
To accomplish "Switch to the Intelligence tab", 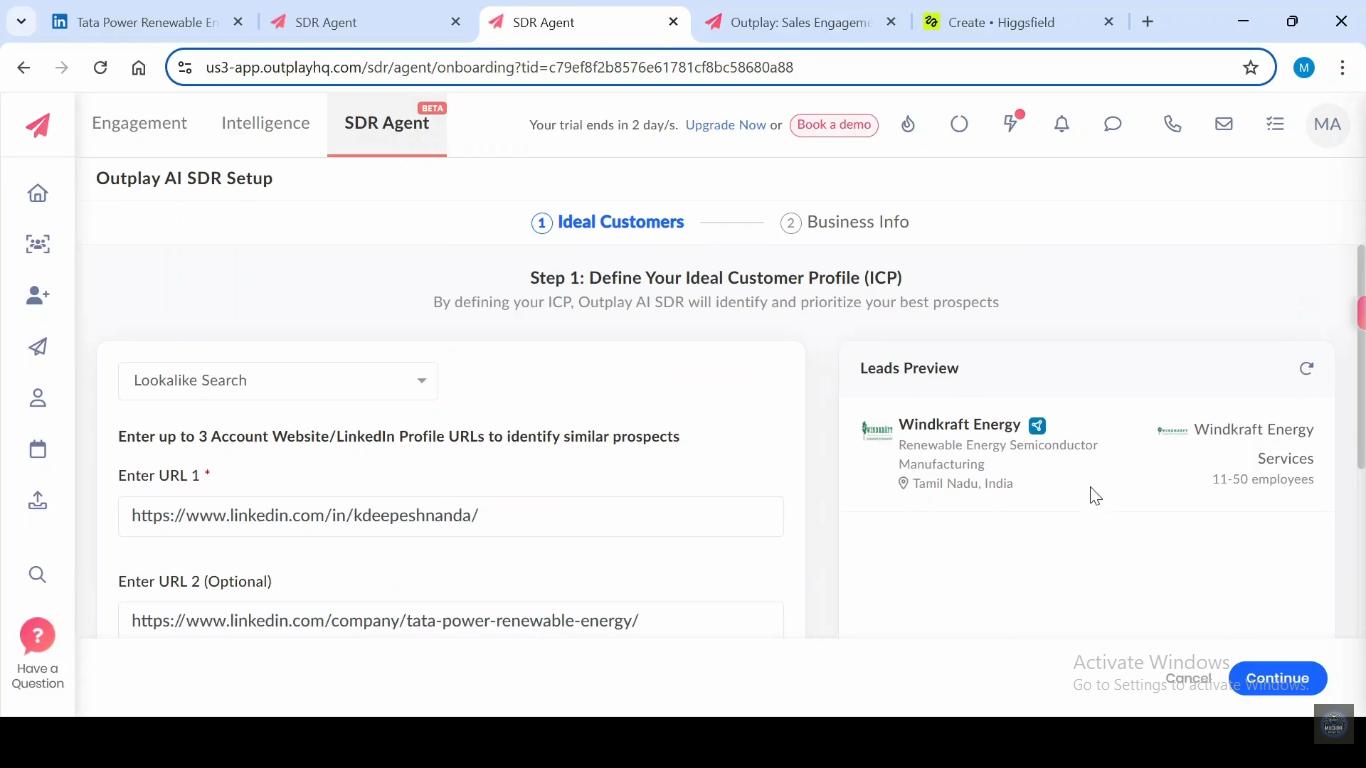I will [x=265, y=123].
